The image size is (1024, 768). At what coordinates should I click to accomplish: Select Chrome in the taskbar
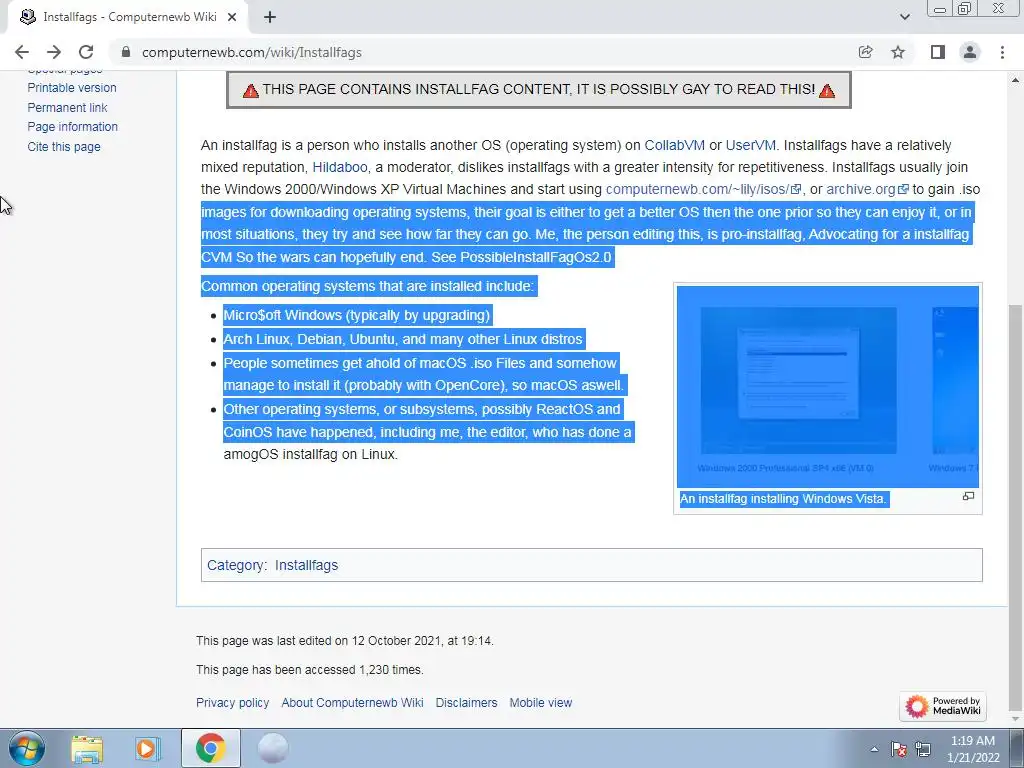pos(210,748)
